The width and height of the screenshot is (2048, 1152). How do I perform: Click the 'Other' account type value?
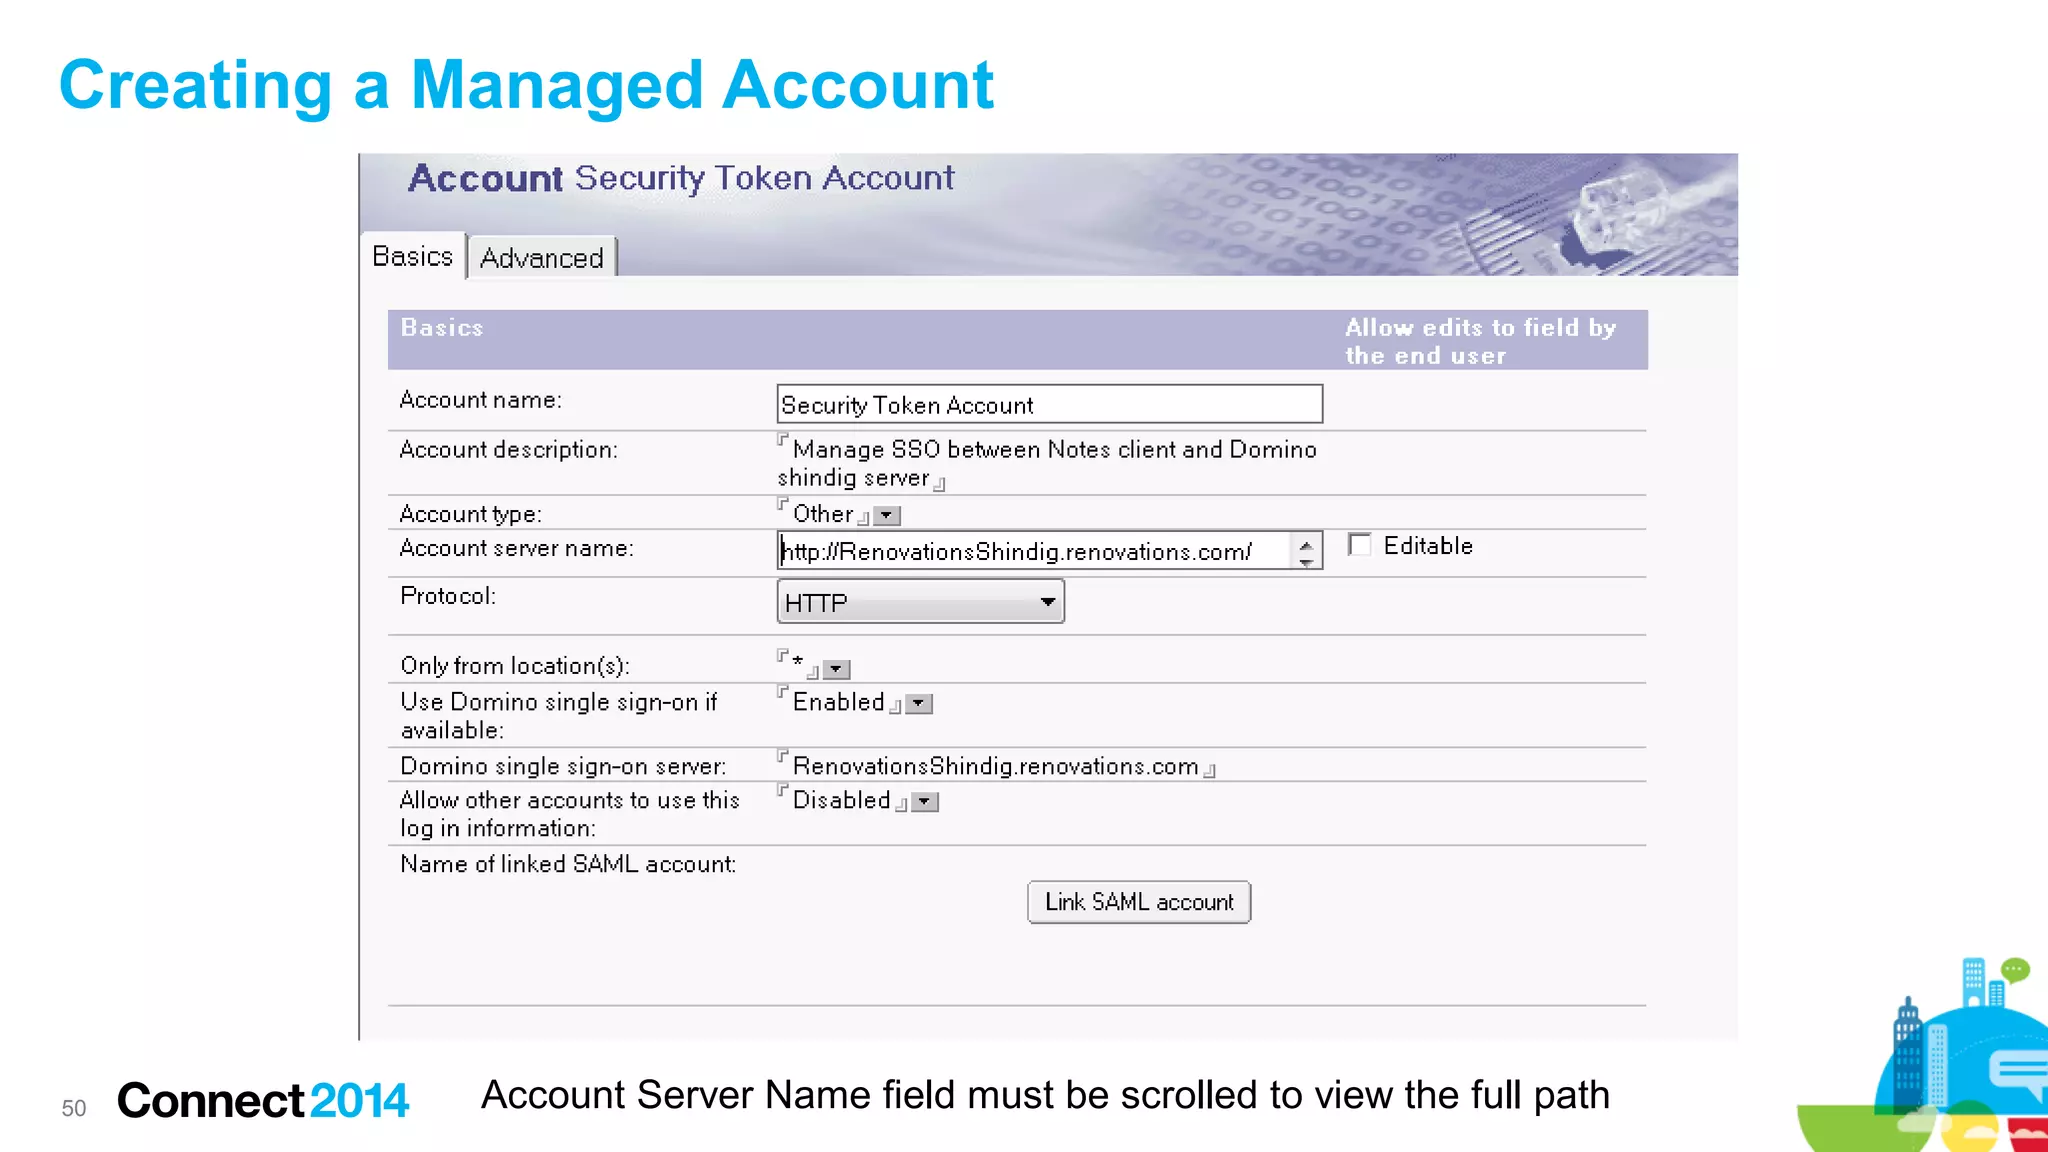pos(823,514)
